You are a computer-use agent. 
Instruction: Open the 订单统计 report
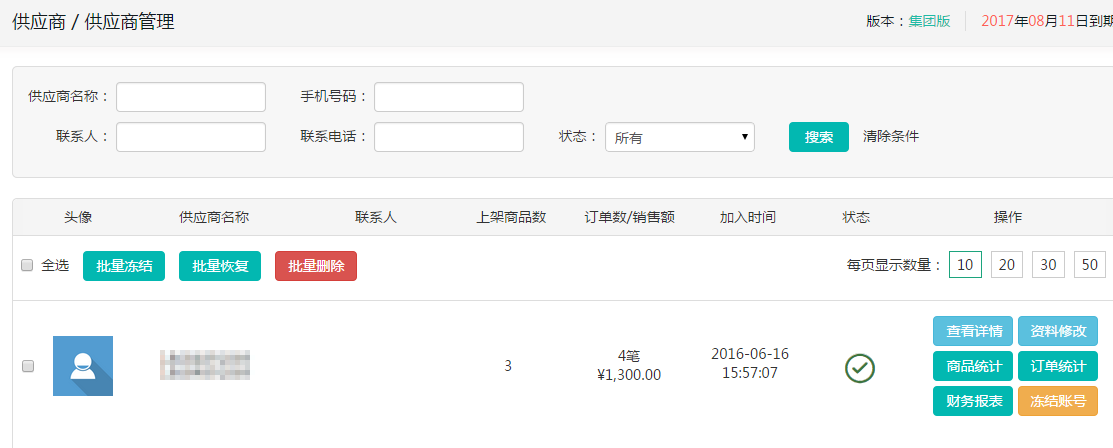pos(1058,366)
